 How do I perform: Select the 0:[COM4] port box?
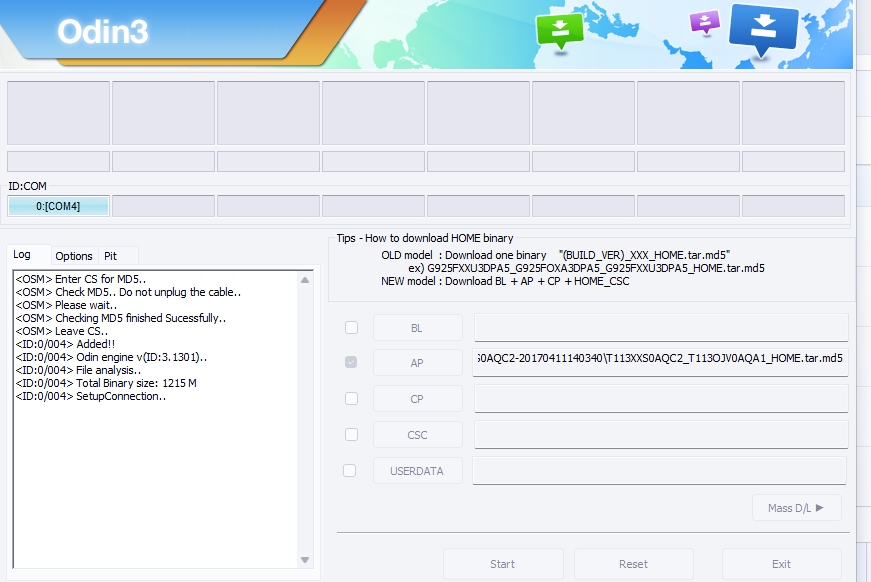click(x=58, y=206)
